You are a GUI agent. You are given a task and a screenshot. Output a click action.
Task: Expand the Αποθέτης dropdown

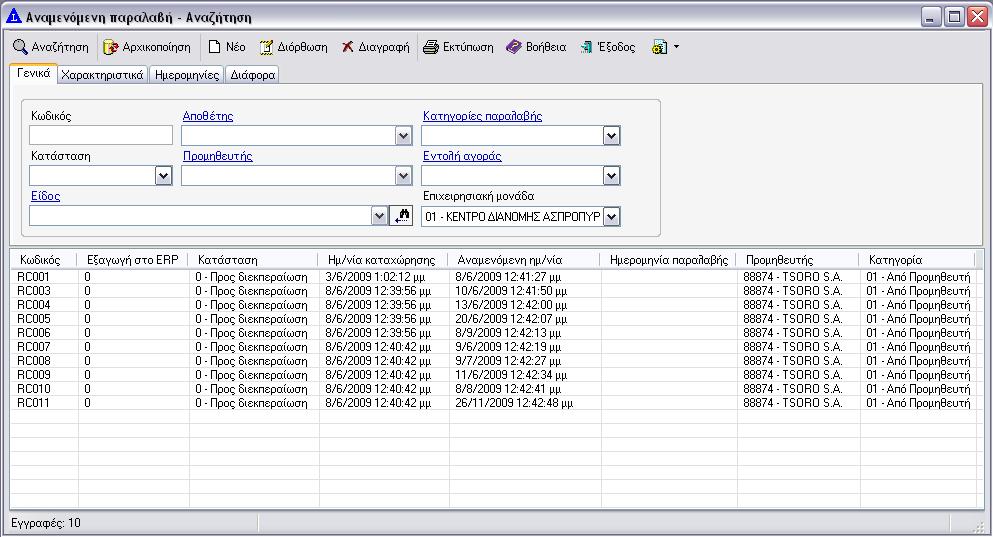pos(403,136)
